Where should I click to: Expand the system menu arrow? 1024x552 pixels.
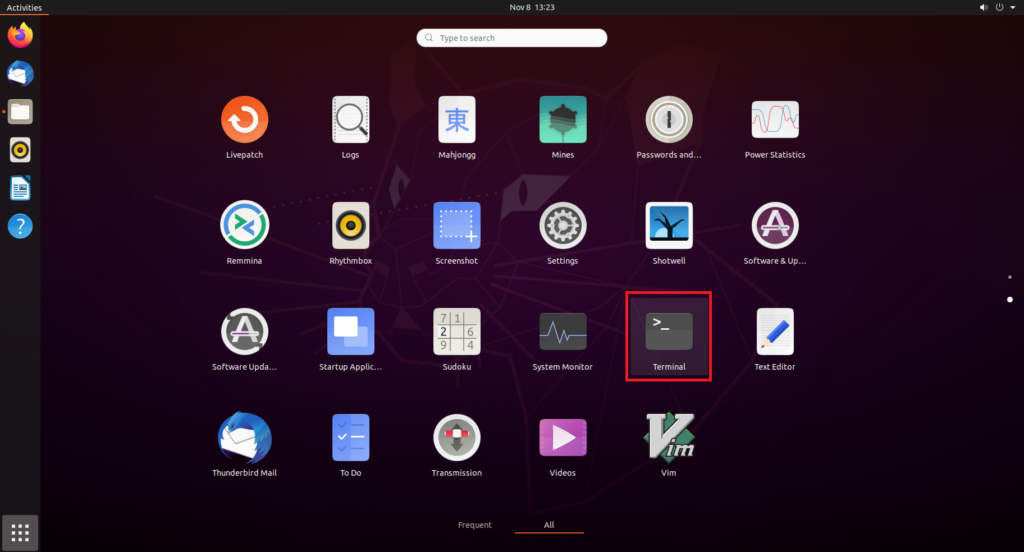tap(1013, 7)
